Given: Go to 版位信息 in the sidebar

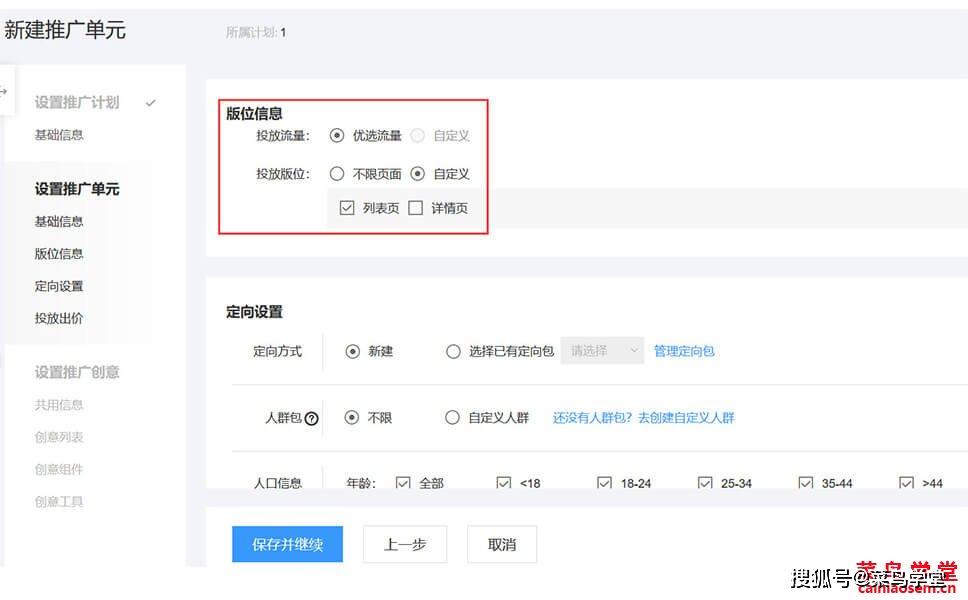Looking at the screenshot, I should pos(59,254).
